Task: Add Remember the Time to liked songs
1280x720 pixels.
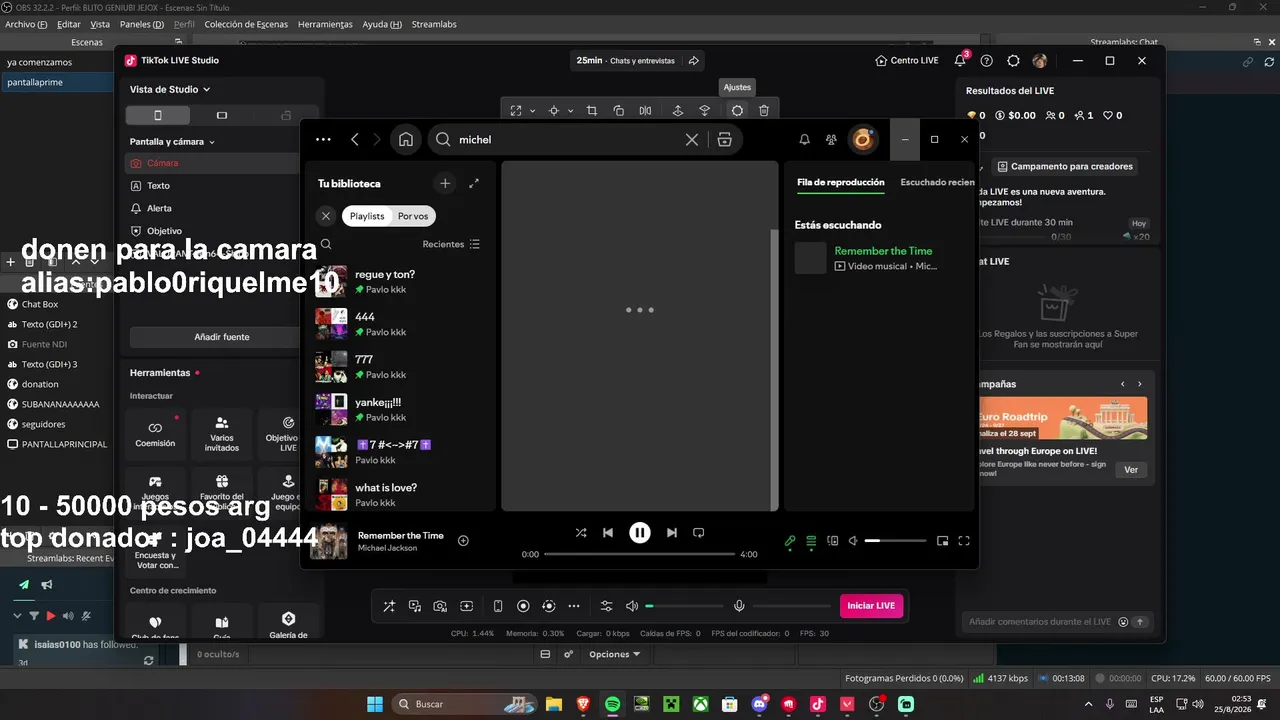Action: pos(463,541)
